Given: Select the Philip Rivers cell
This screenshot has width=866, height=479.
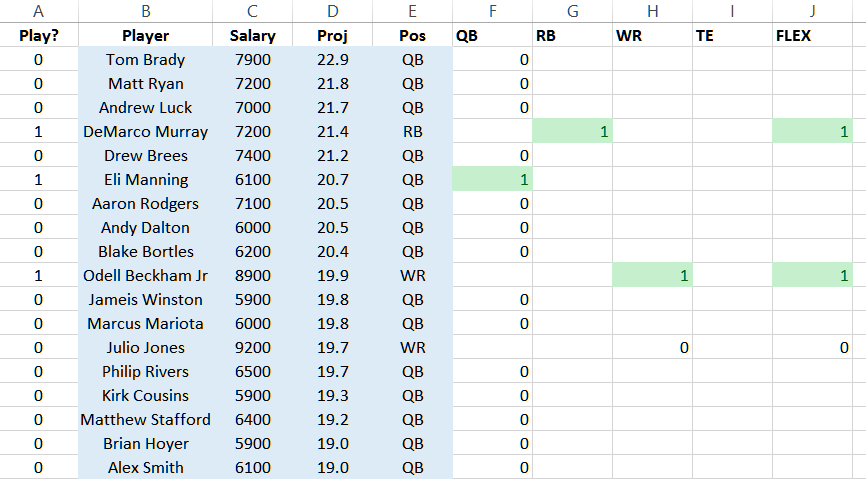Looking at the screenshot, I should (x=145, y=372).
